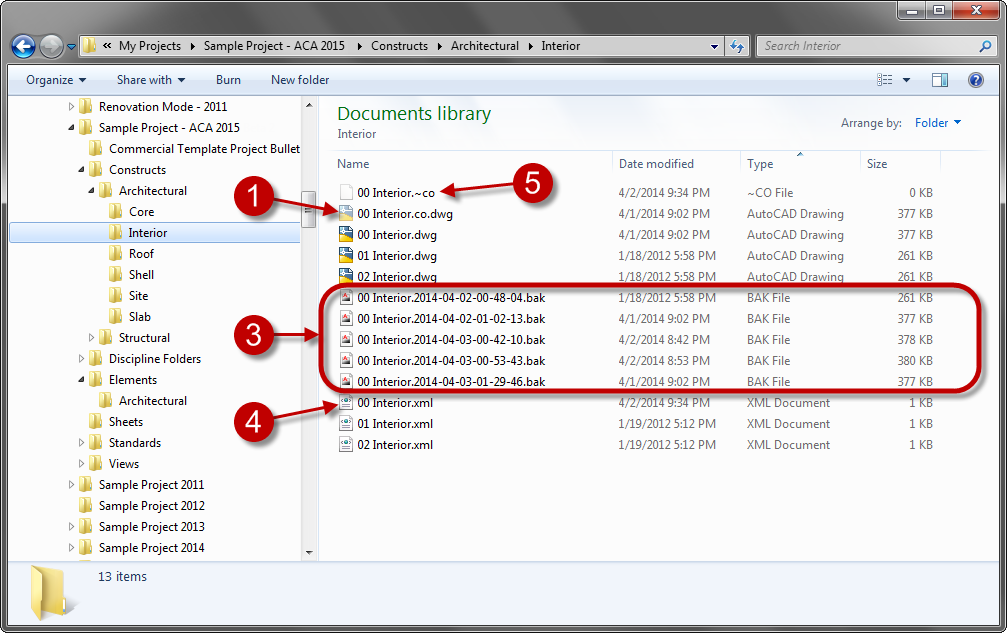The image size is (1007, 633).
Task: Click the Back navigation arrow
Action: point(22,45)
